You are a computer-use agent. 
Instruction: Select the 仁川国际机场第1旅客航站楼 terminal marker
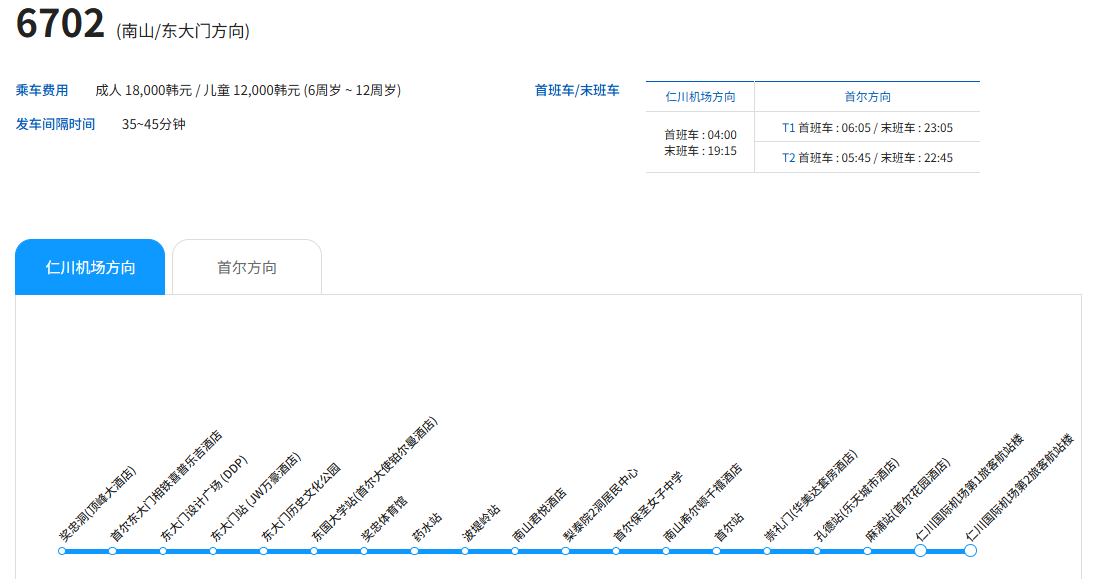tap(920, 550)
